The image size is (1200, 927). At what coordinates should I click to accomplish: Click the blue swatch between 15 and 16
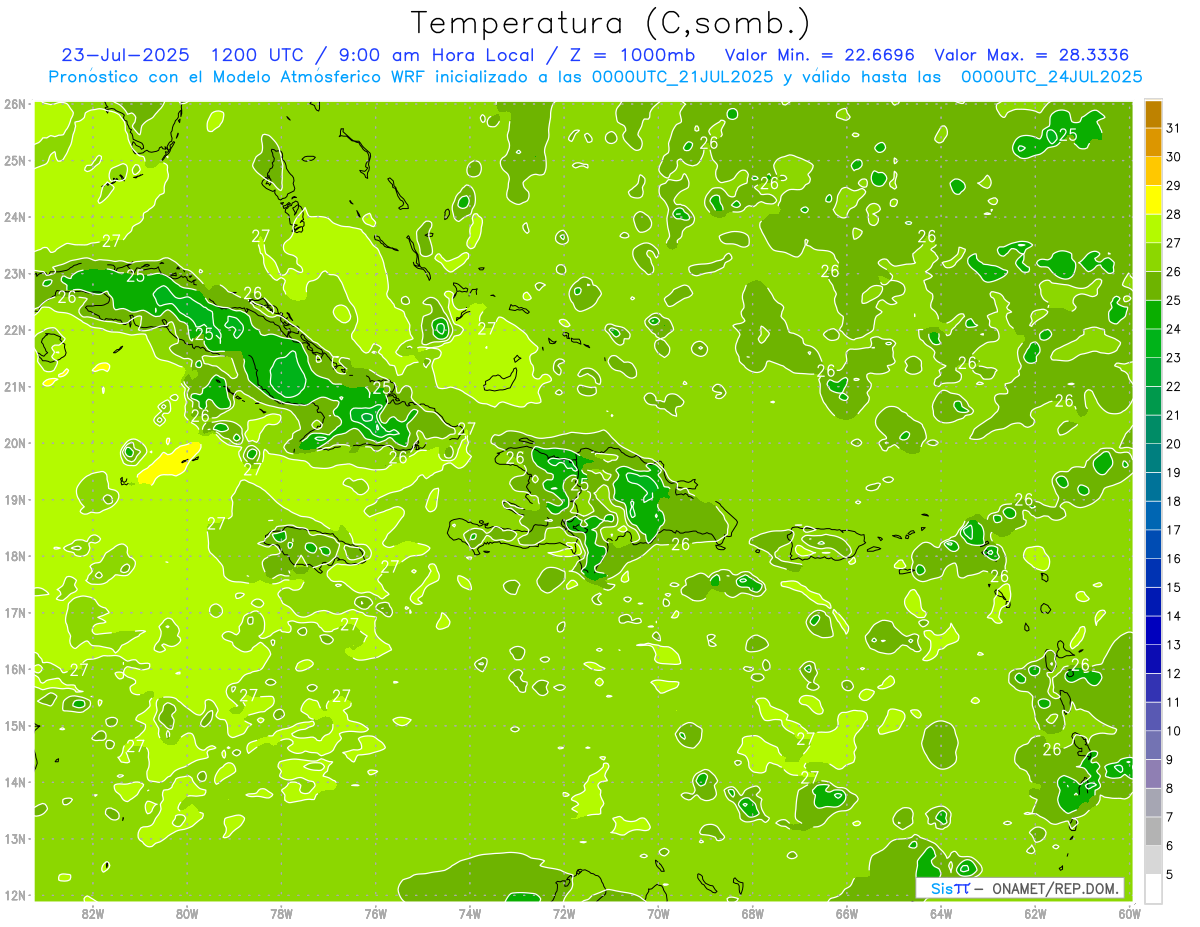point(1153,573)
